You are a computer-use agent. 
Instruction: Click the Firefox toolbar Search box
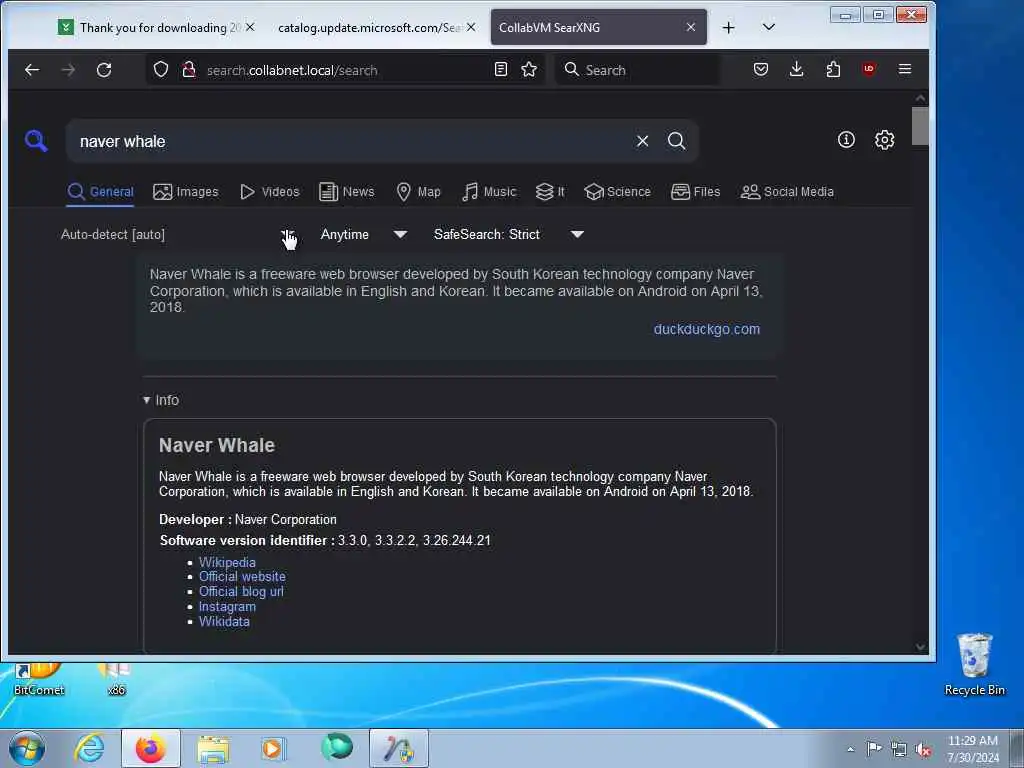[638, 70]
